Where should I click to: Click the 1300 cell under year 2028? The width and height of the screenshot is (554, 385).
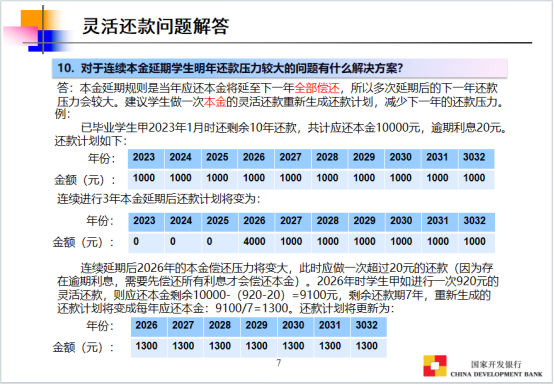tap(222, 347)
